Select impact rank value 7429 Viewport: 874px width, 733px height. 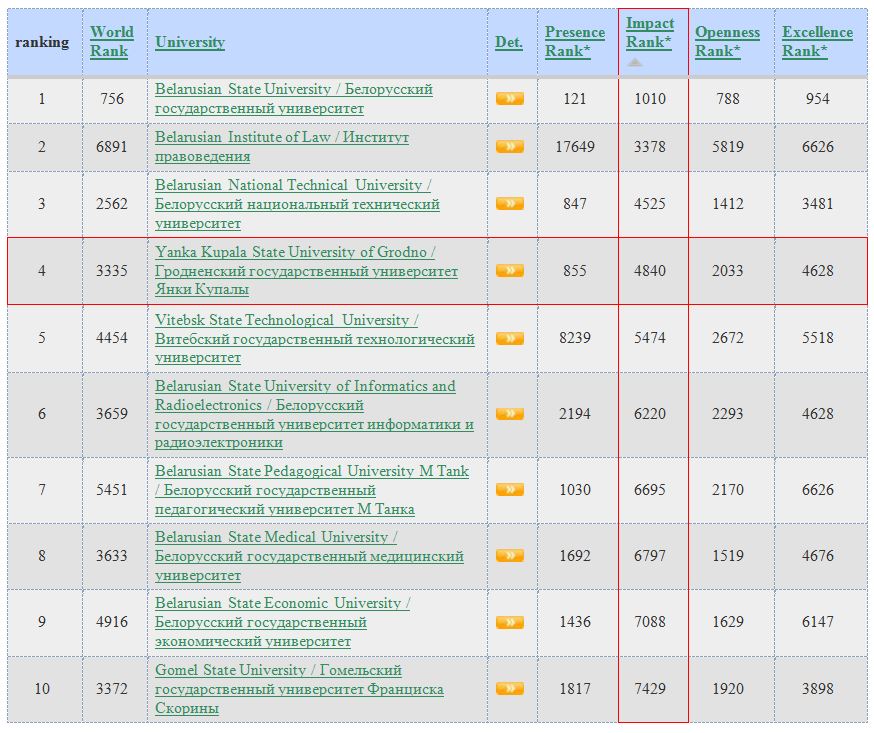tap(650, 688)
